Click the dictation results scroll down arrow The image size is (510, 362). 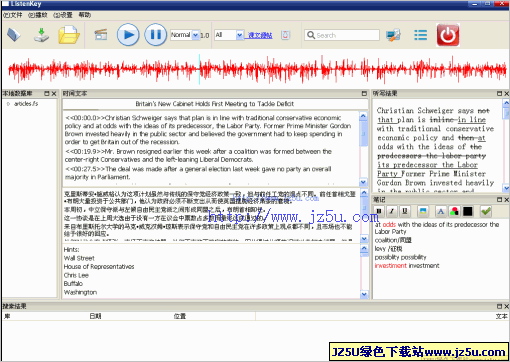506,188
